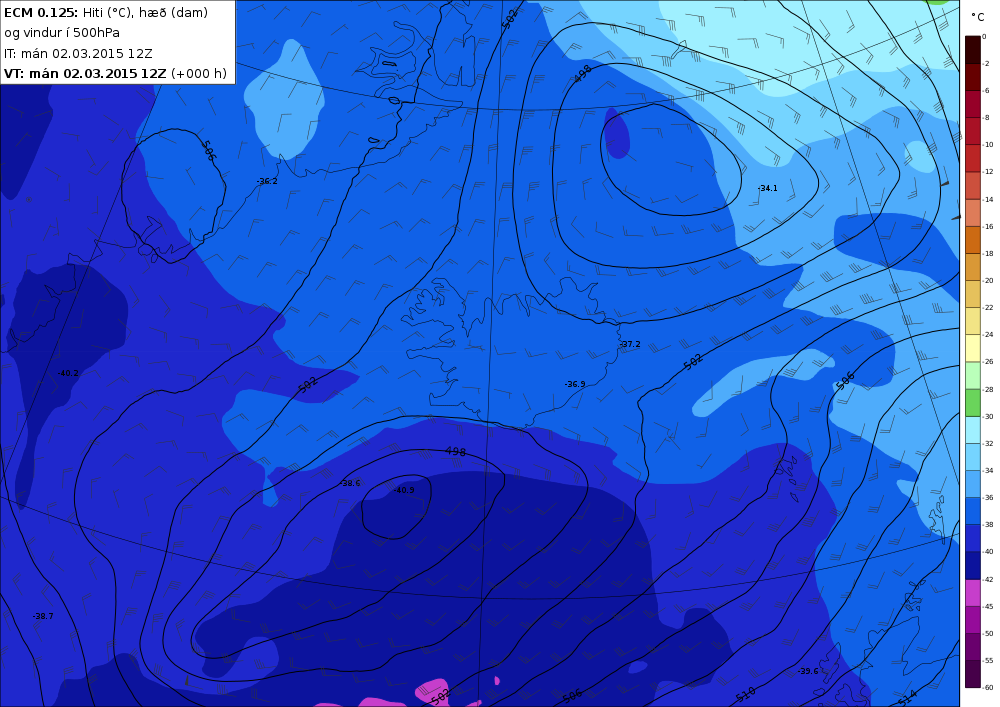1000x707 pixels.
Task: Select the legend swatch between -22 and -24
Action: tap(973, 321)
